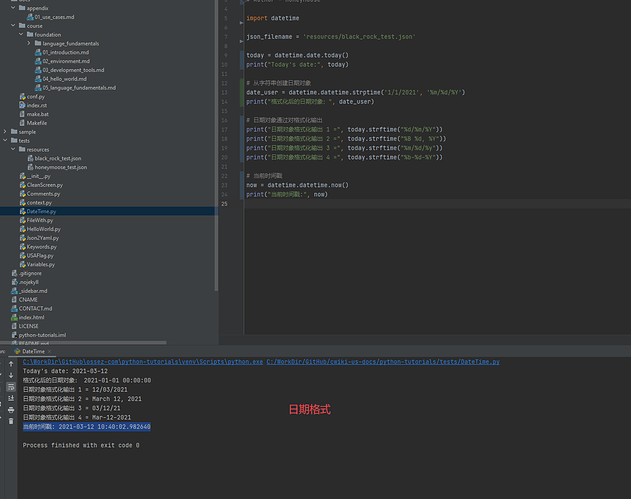Collapse the tests folder

click(x=5, y=140)
